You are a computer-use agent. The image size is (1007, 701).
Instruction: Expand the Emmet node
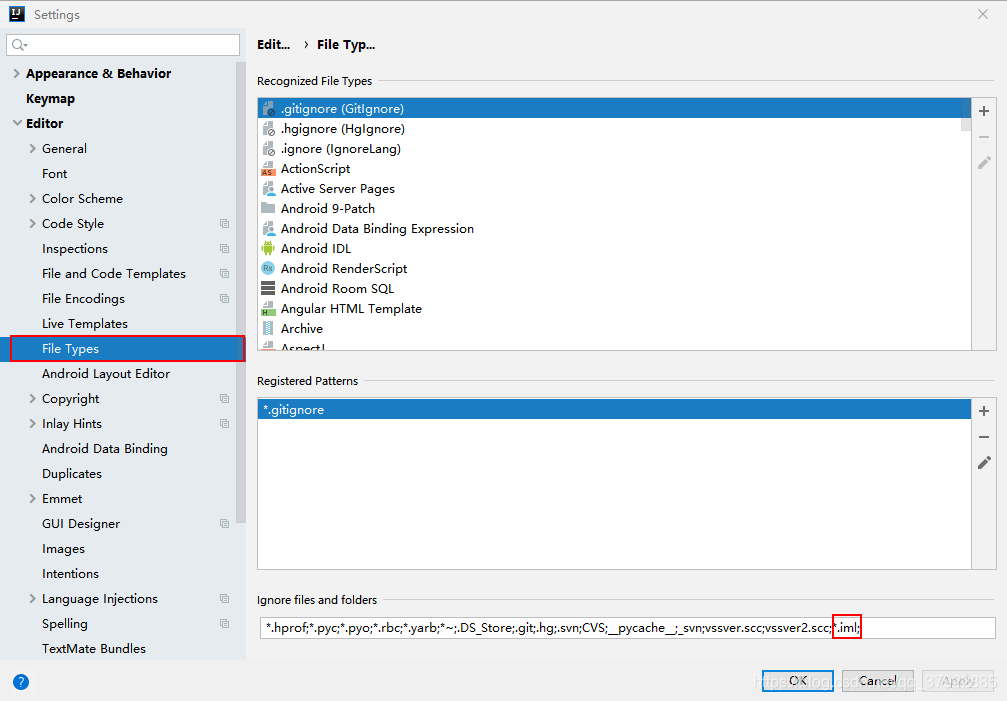32,499
